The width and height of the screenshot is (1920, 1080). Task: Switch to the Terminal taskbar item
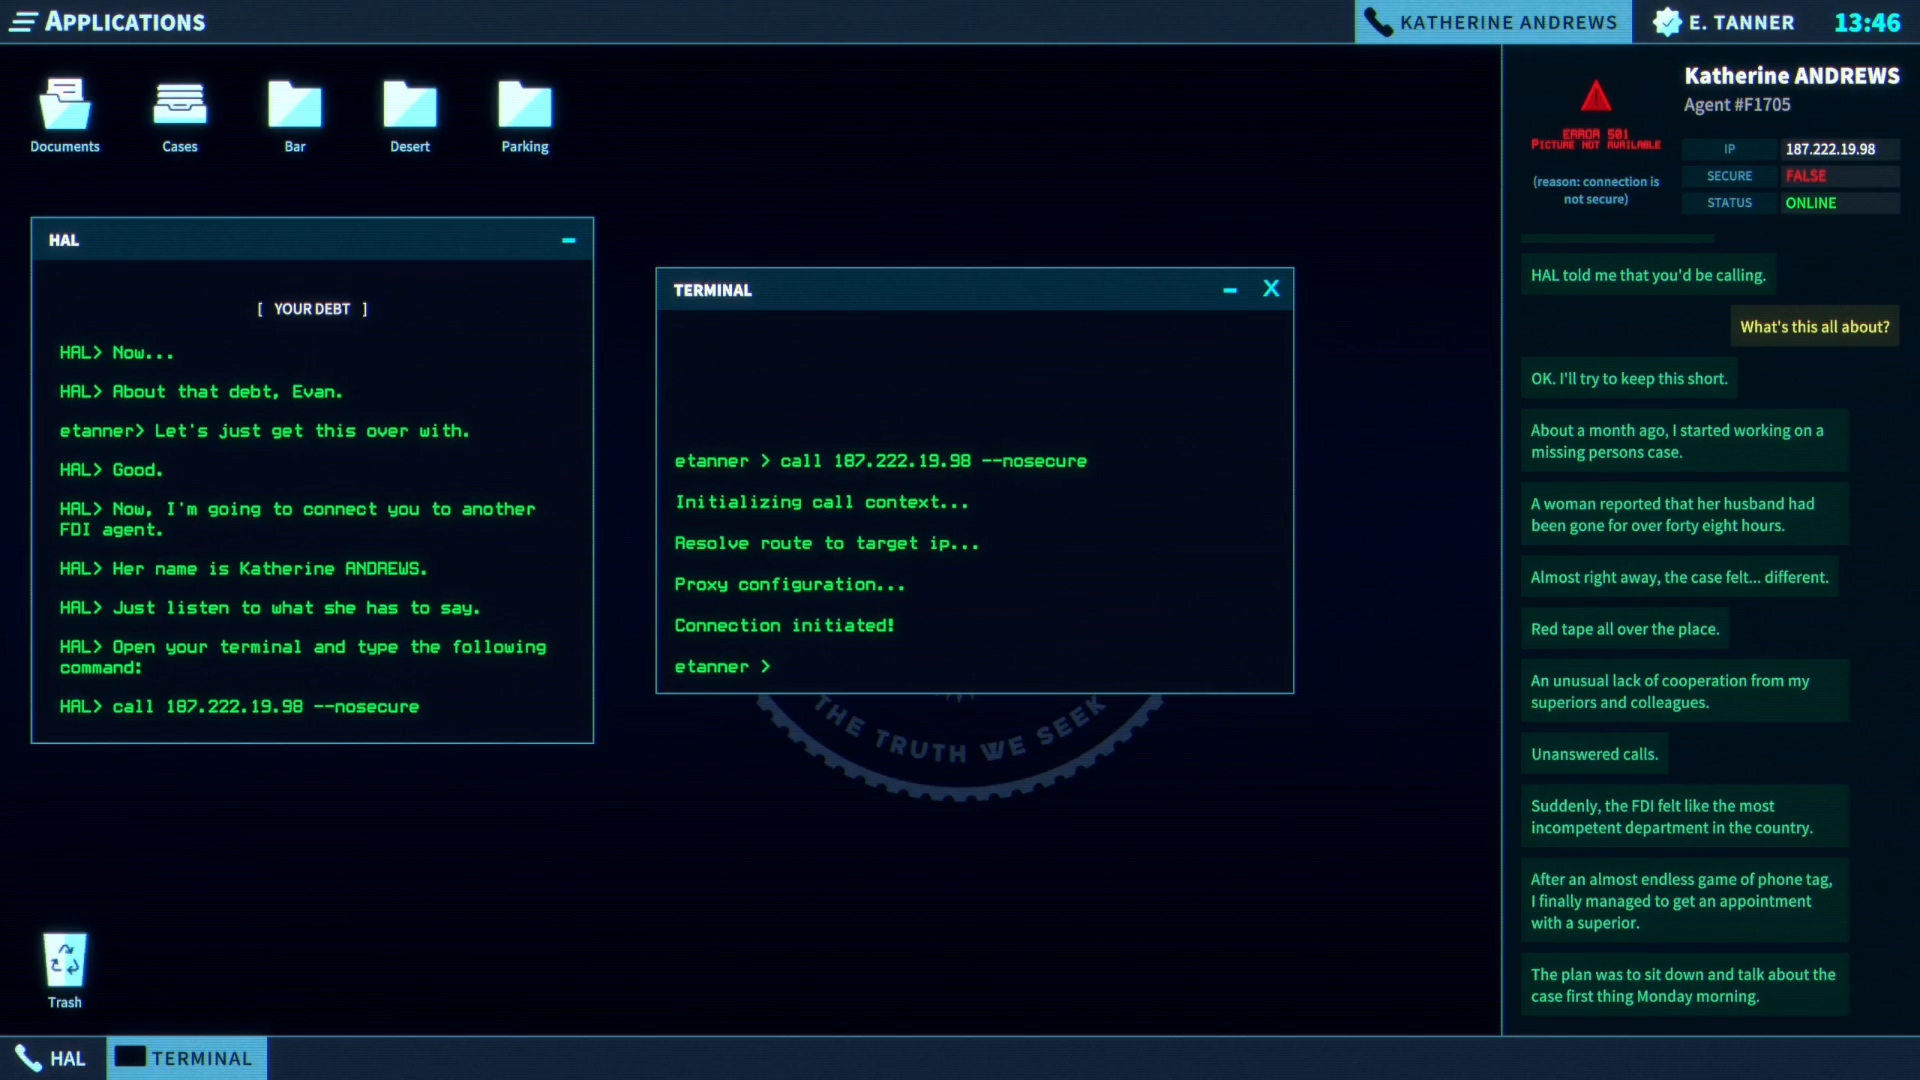point(186,1058)
